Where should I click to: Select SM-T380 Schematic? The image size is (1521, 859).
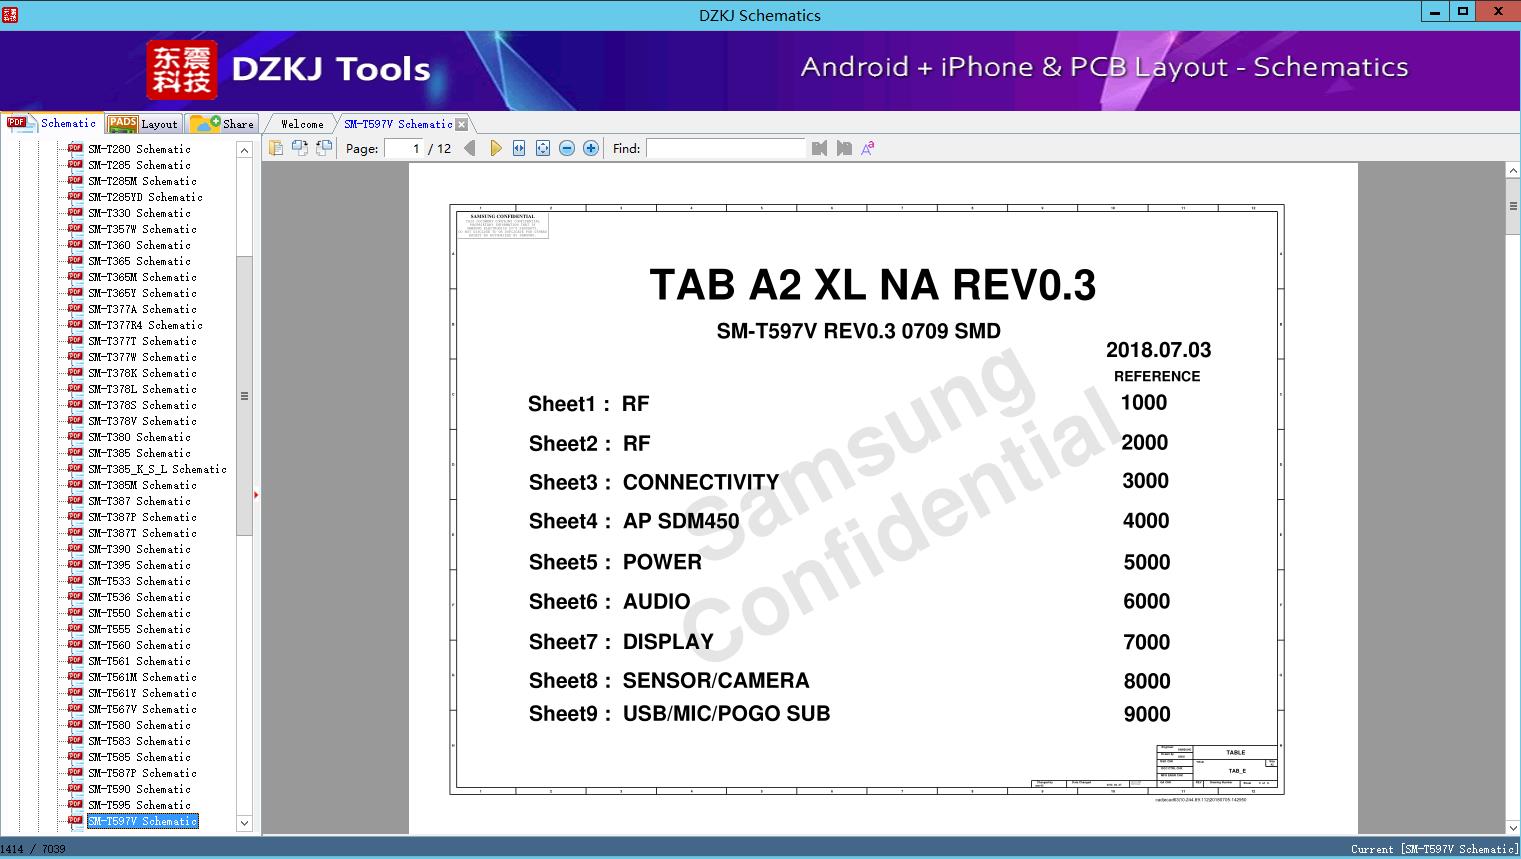139,437
